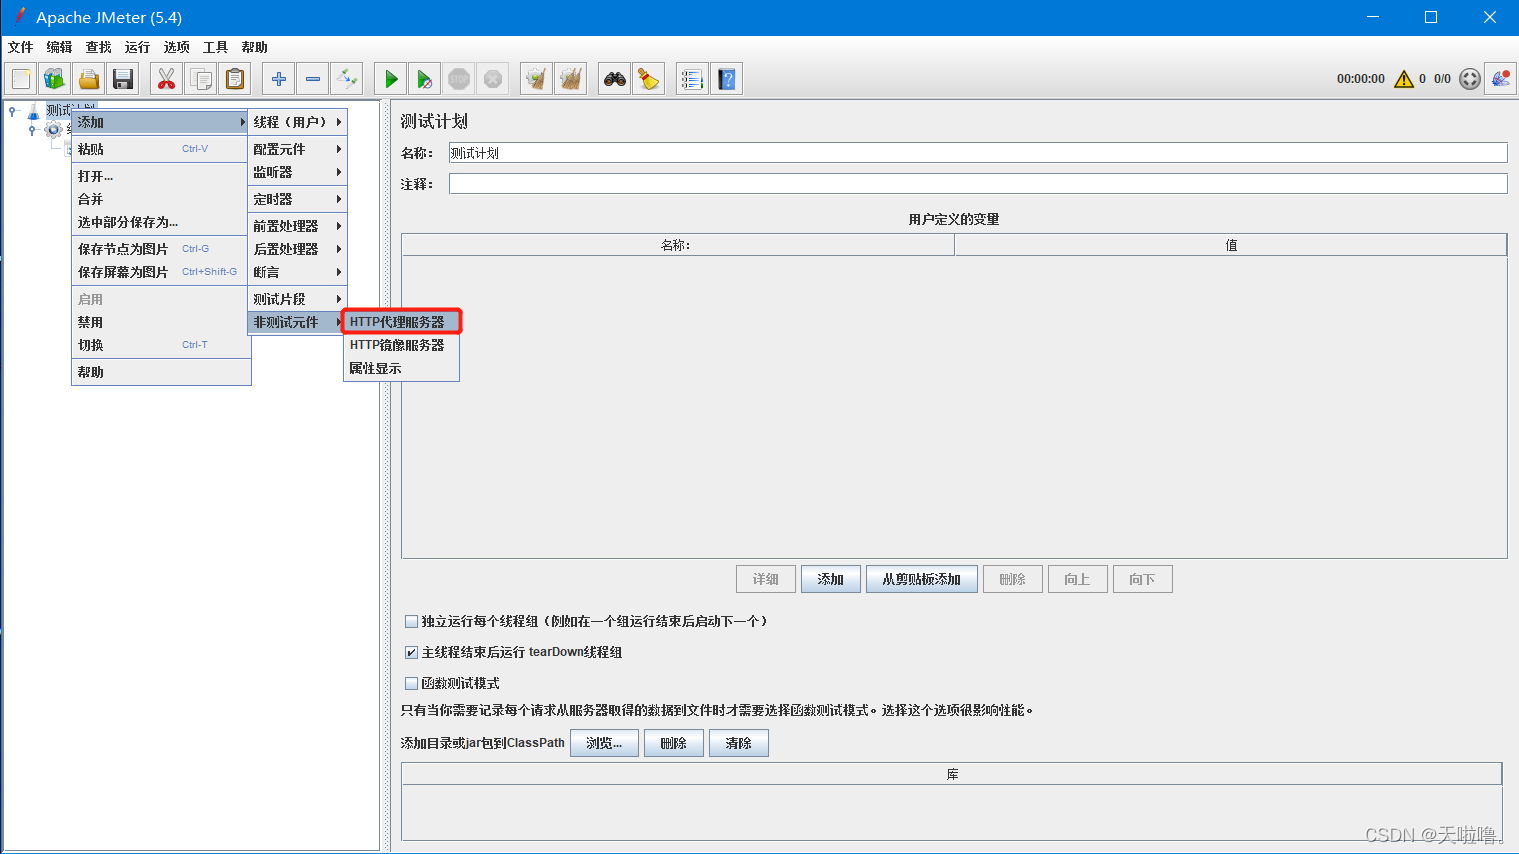Viewport: 1519px width, 854px height.
Task: Expand the 测试片段 submenu
Action: tap(297, 299)
